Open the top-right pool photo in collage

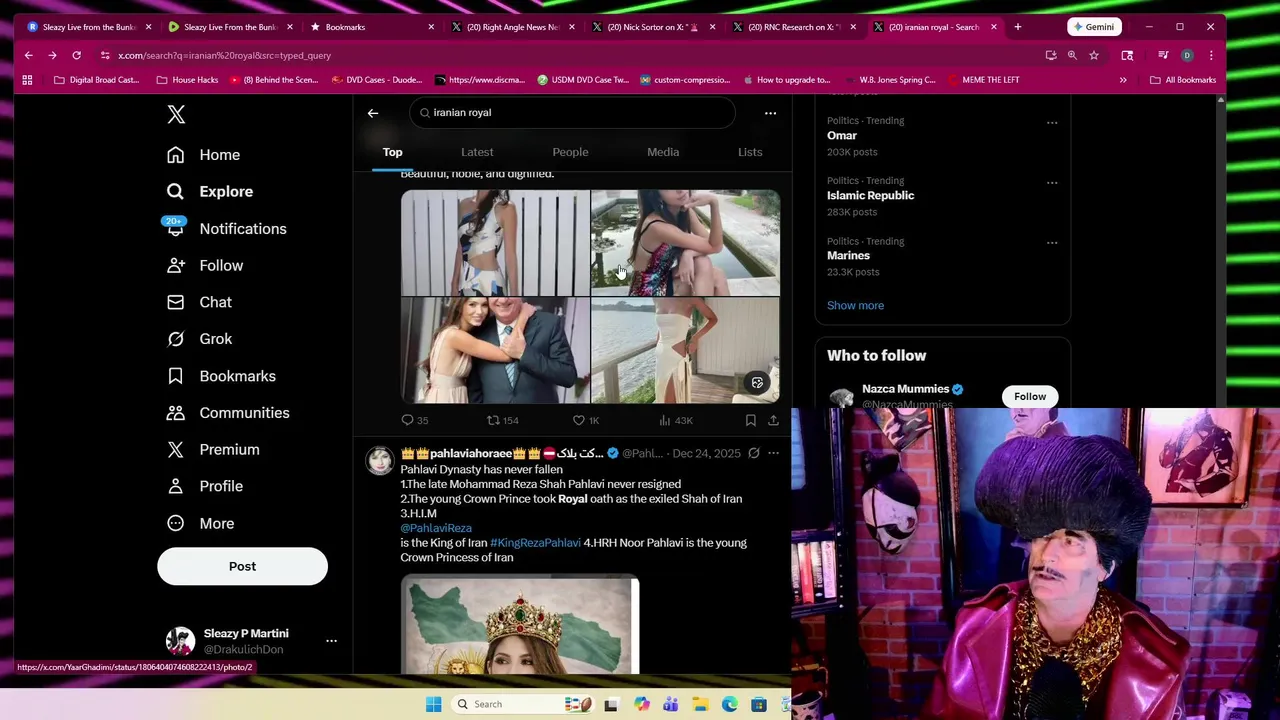685,243
